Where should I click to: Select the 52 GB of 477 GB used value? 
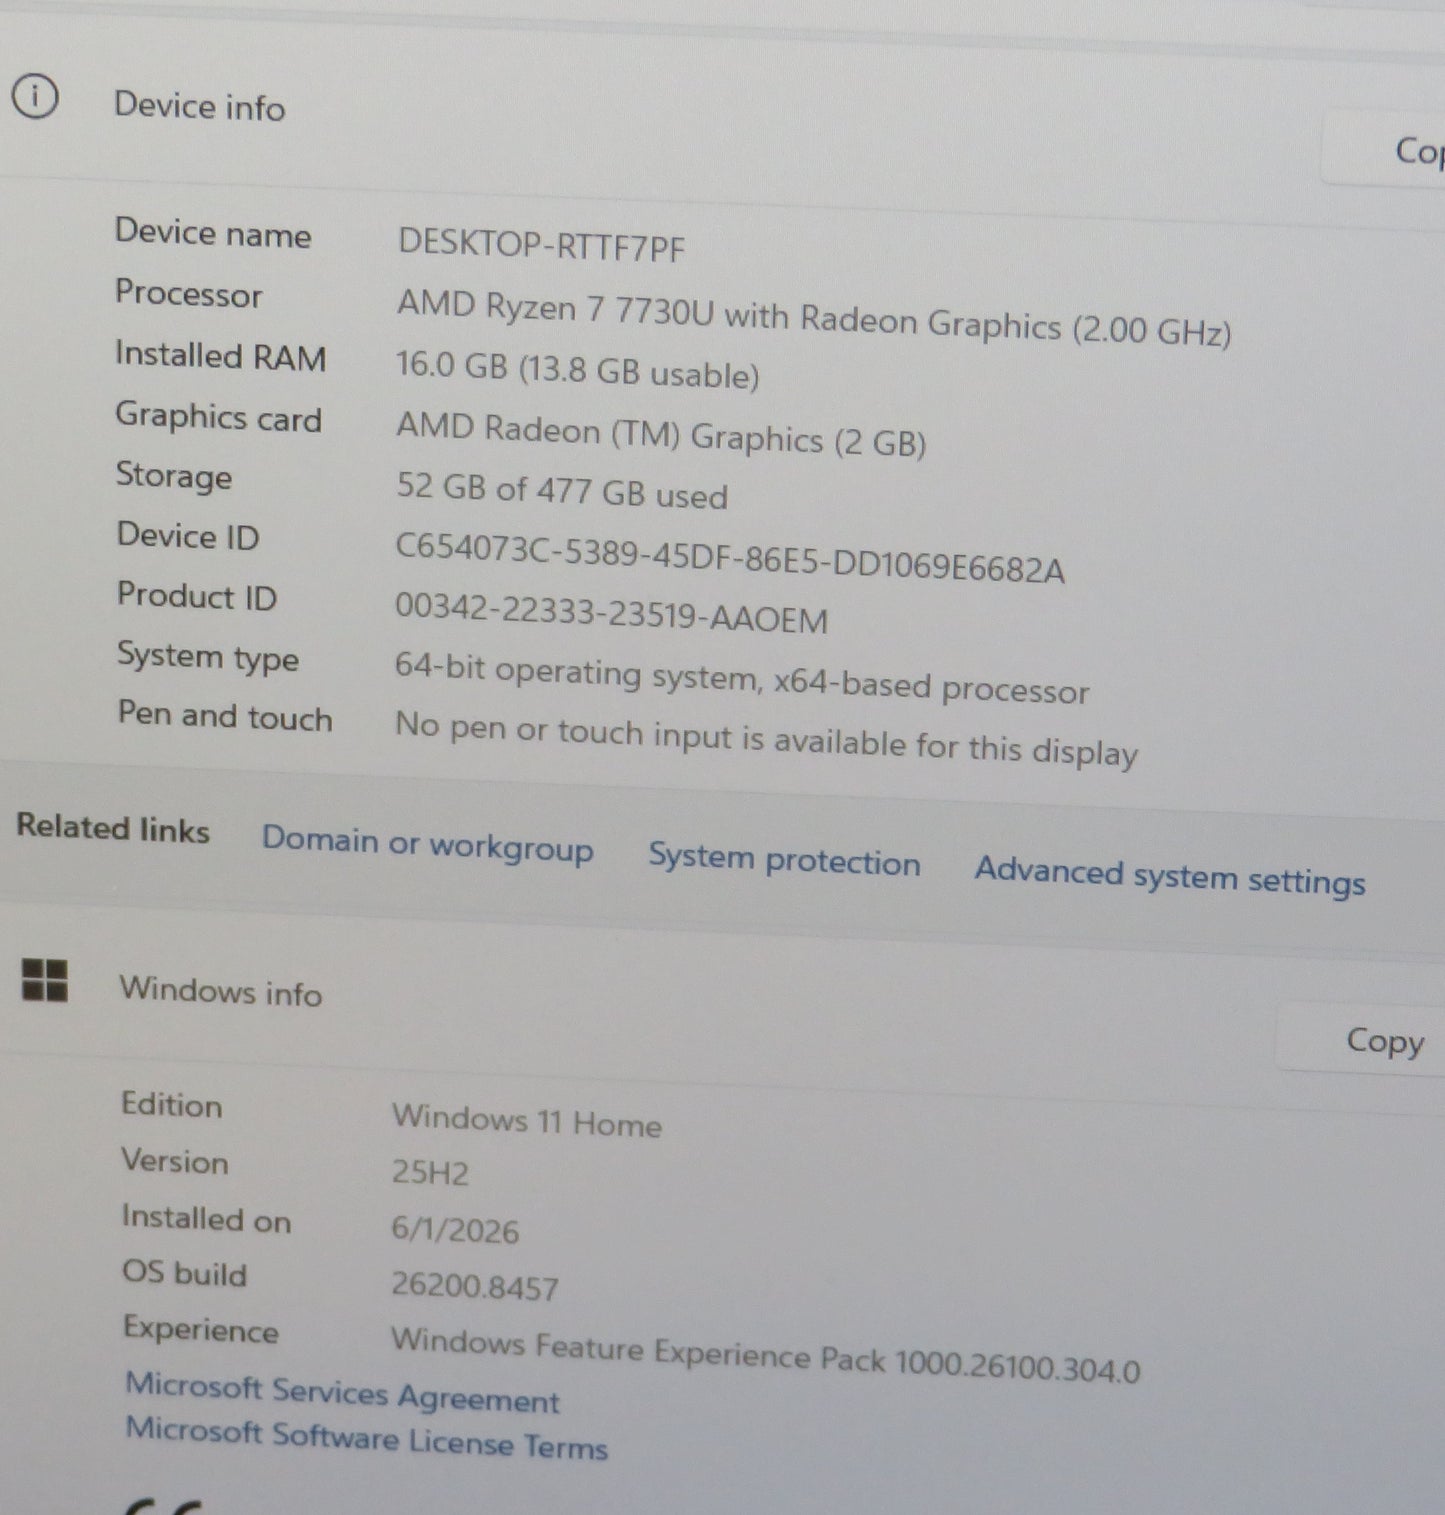tap(562, 491)
